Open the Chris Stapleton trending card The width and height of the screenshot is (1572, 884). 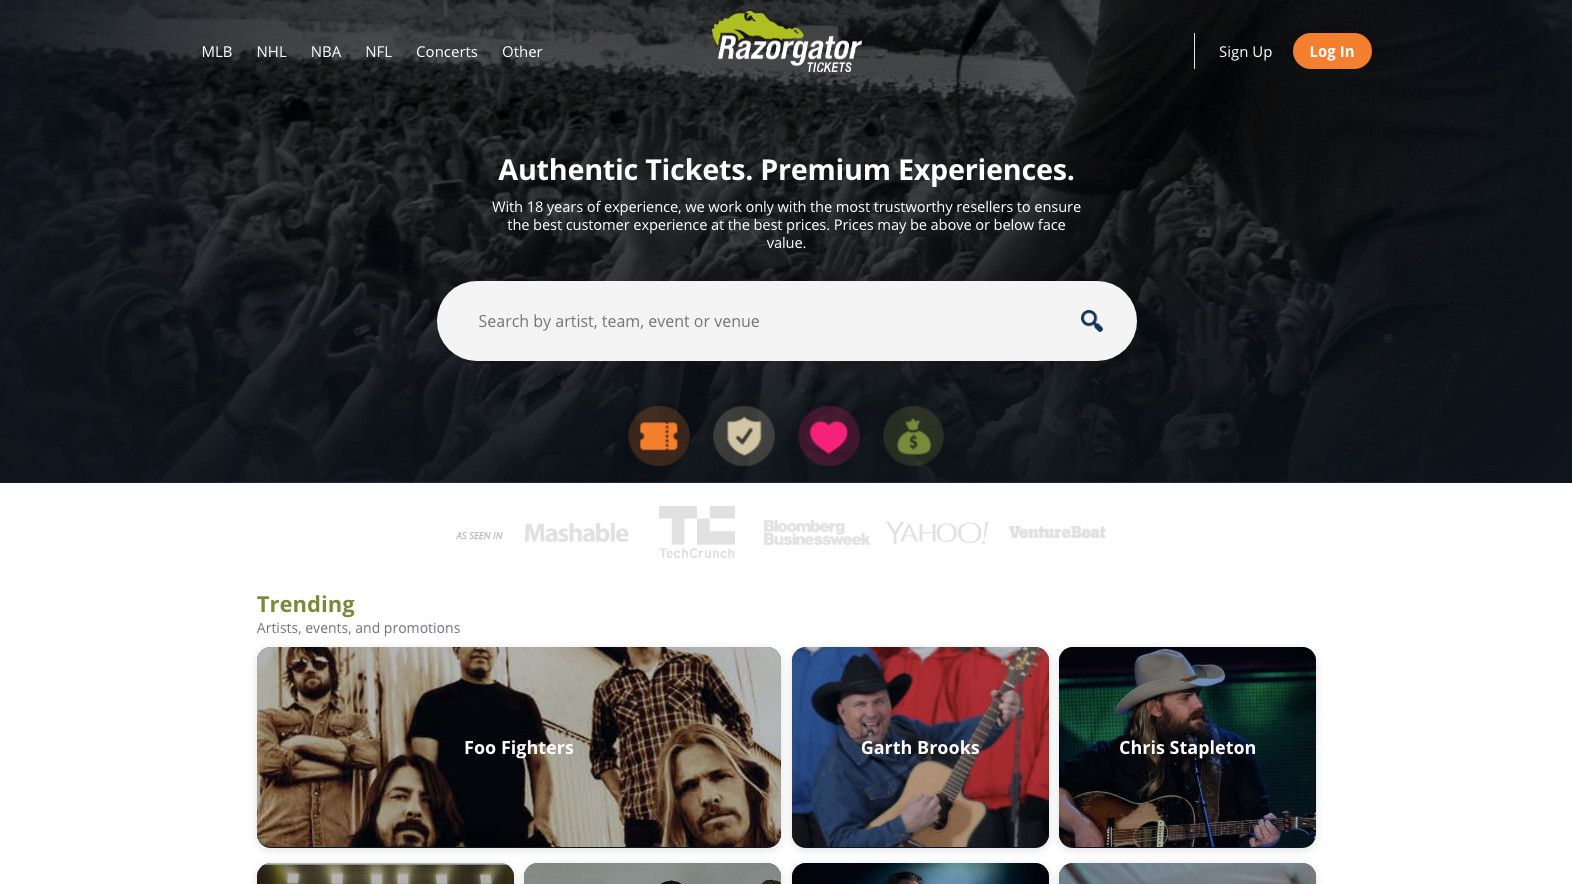click(1187, 747)
